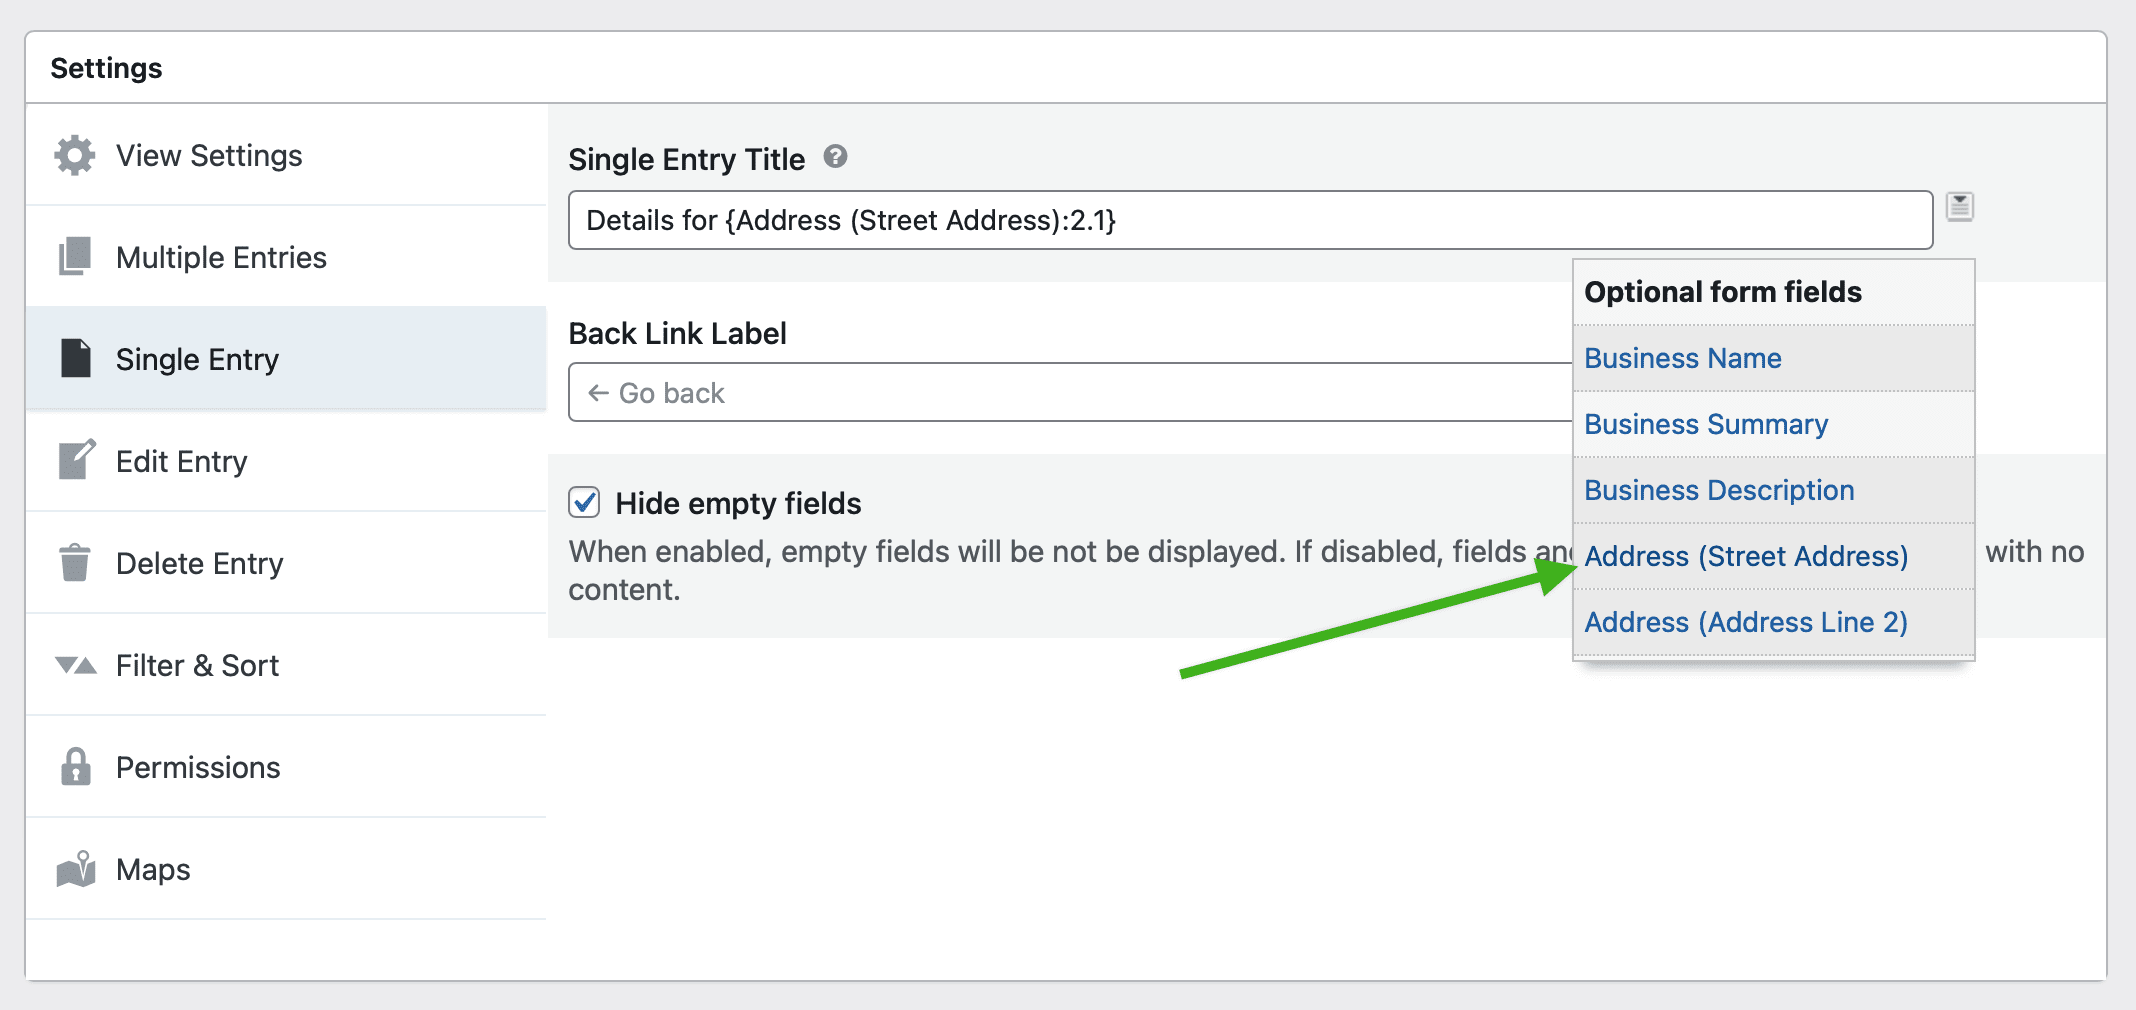Select the padlock icon next to Permissions
This screenshot has width=2136, height=1010.
(x=74, y=767)
